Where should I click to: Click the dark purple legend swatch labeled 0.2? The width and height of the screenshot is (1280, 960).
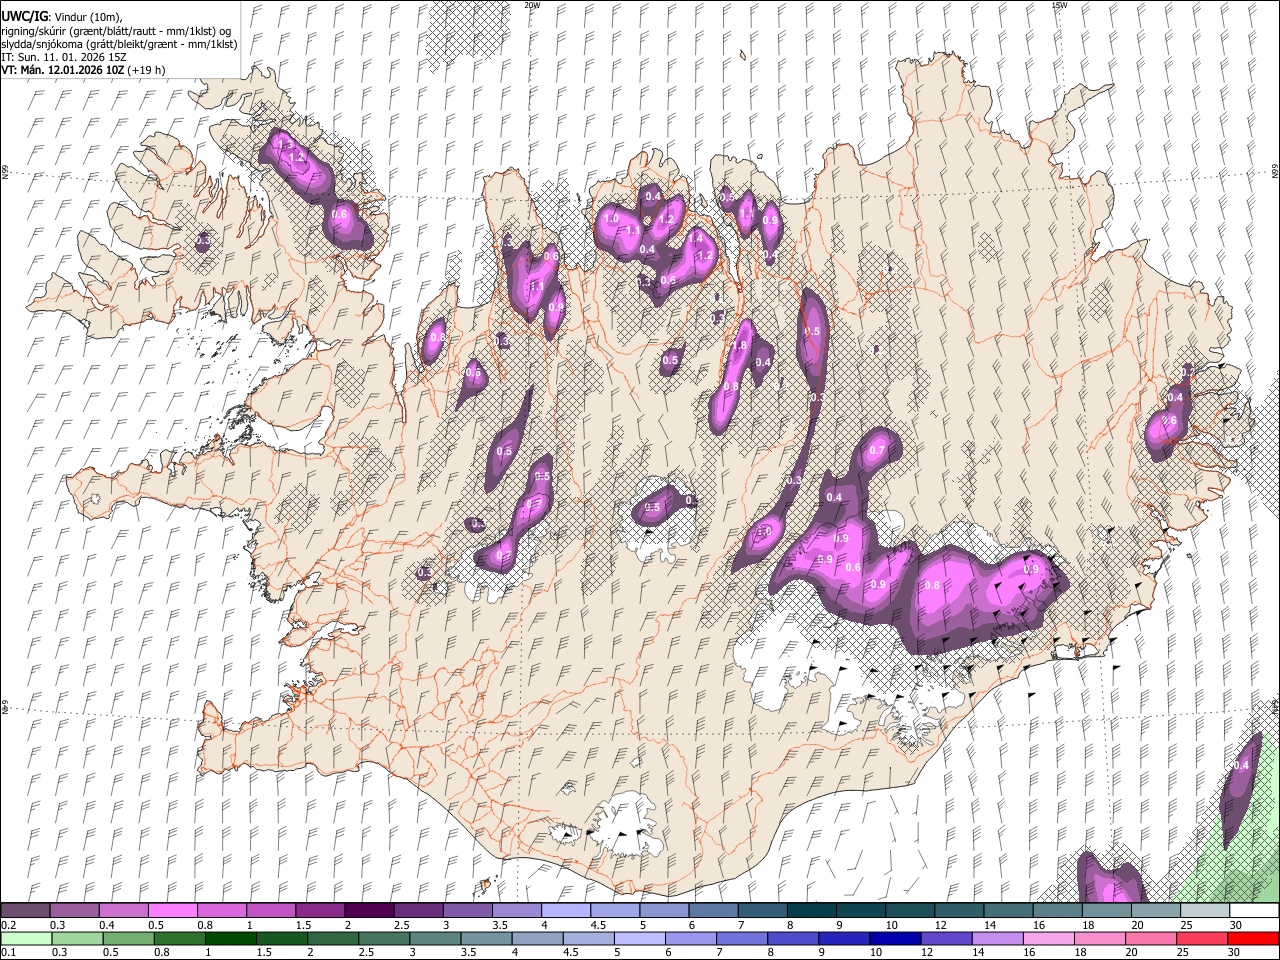[x=25, y=911]
